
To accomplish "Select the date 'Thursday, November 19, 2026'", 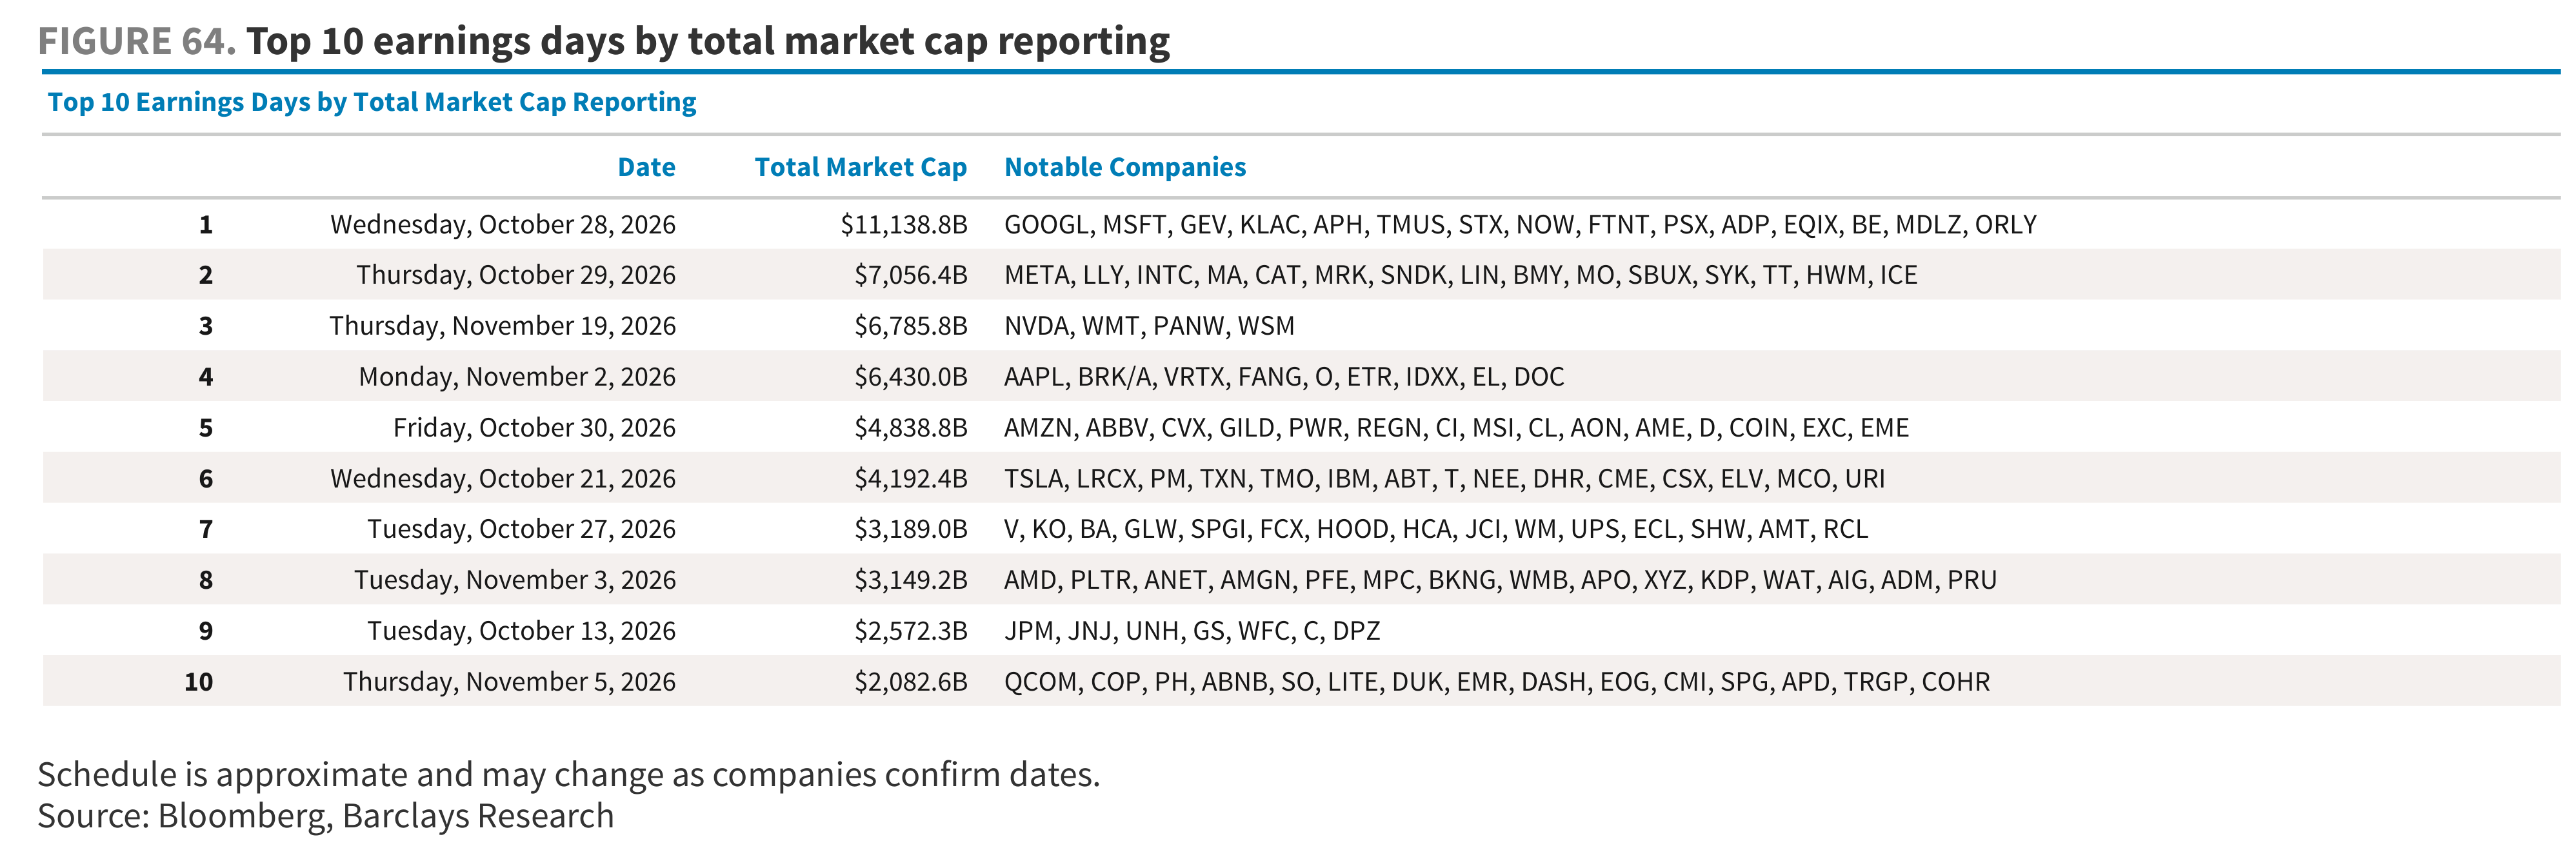I will pyautogui.click(x=503, y=326).
